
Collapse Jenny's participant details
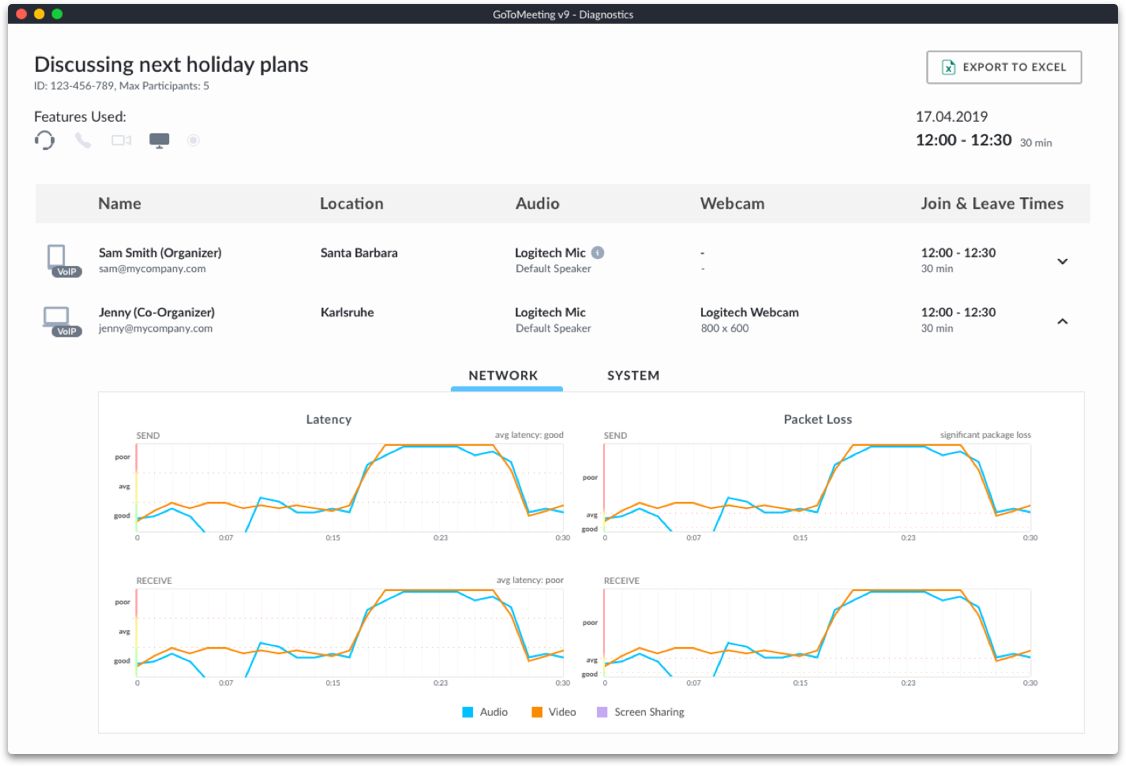(x=1062, y=321)
